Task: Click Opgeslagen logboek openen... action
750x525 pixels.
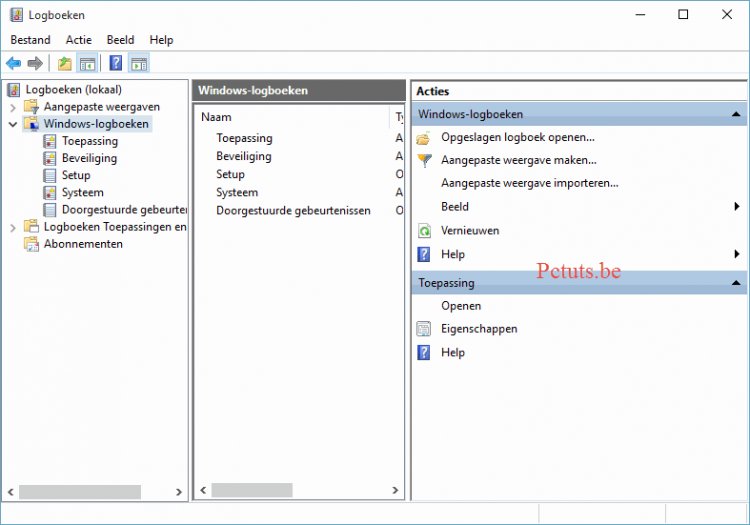Action: point(518,137)
